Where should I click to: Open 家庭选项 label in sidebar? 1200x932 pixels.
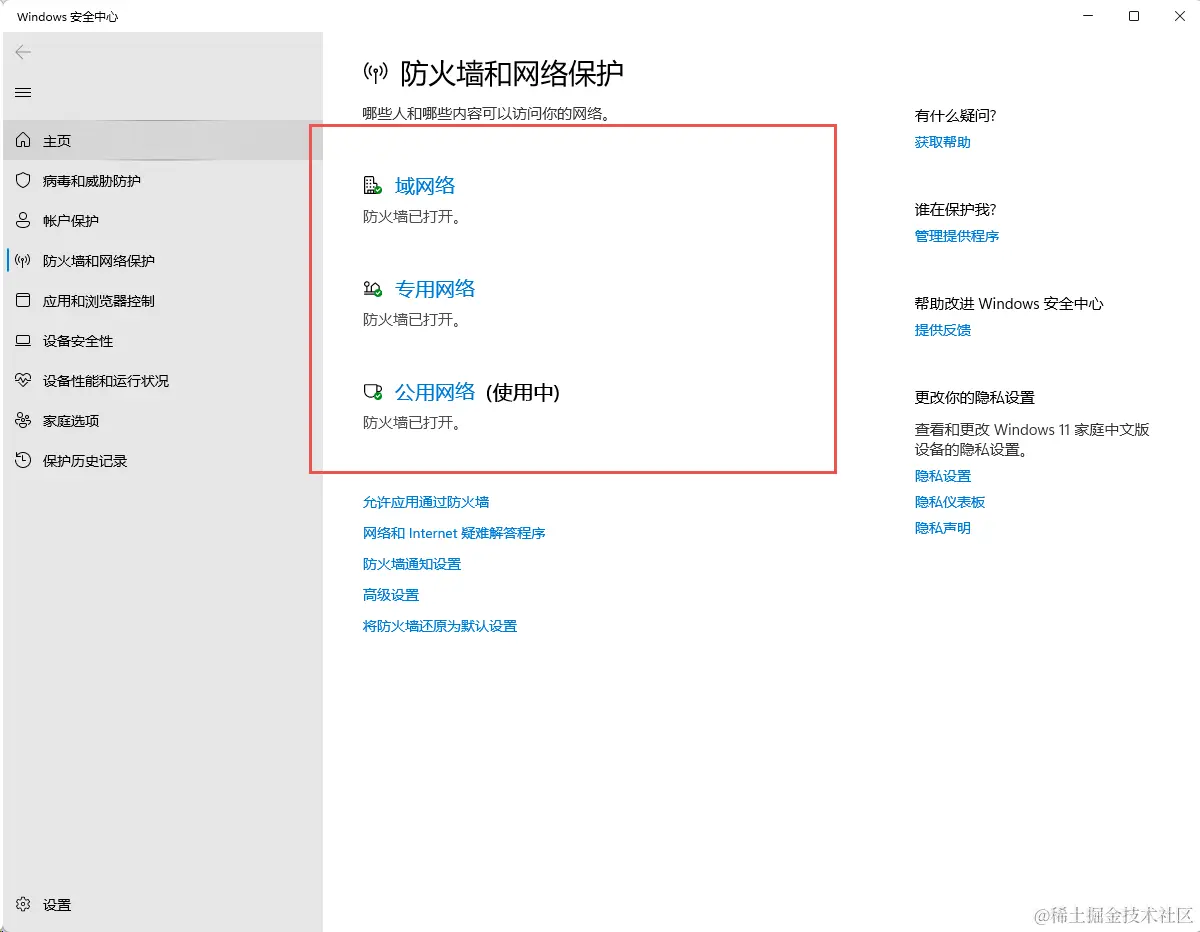71,421
